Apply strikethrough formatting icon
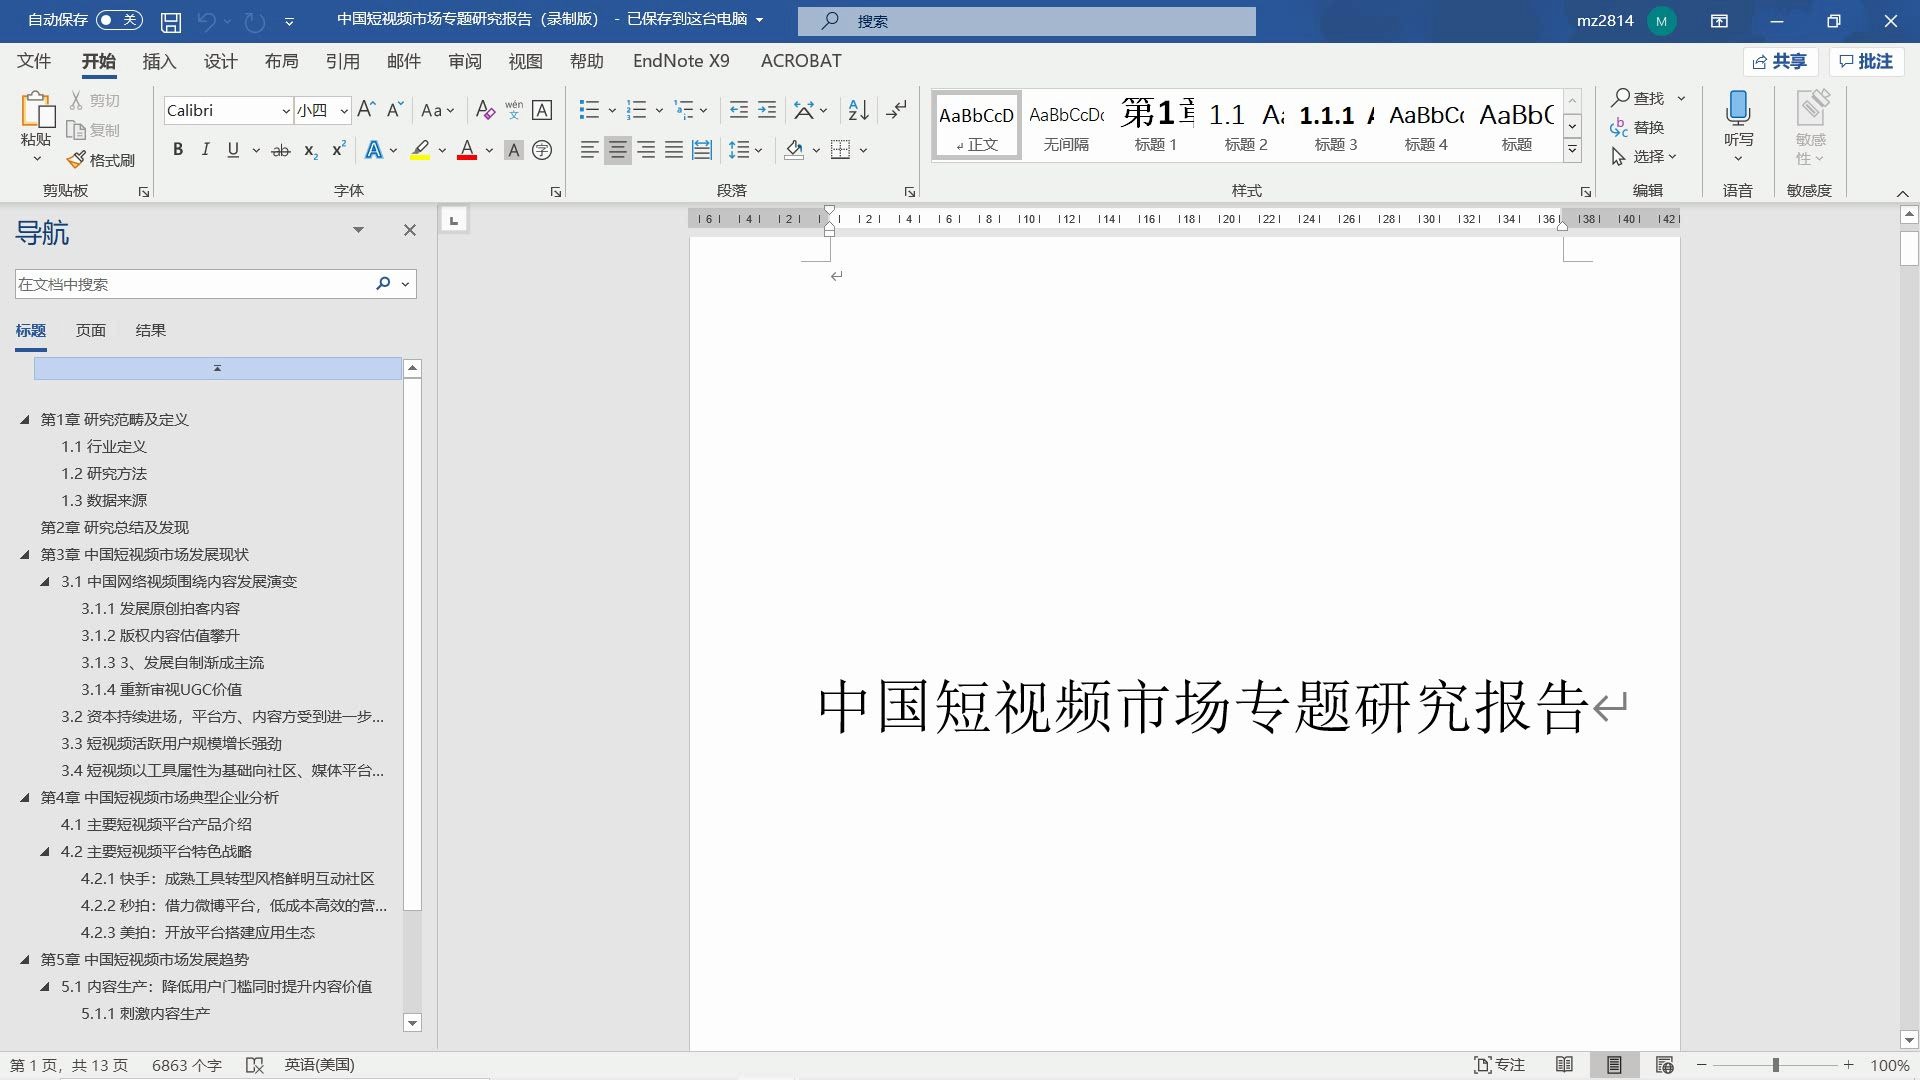Image resolution: width=1920 pixels, height=1080 pixels. [x=281, y=150]
